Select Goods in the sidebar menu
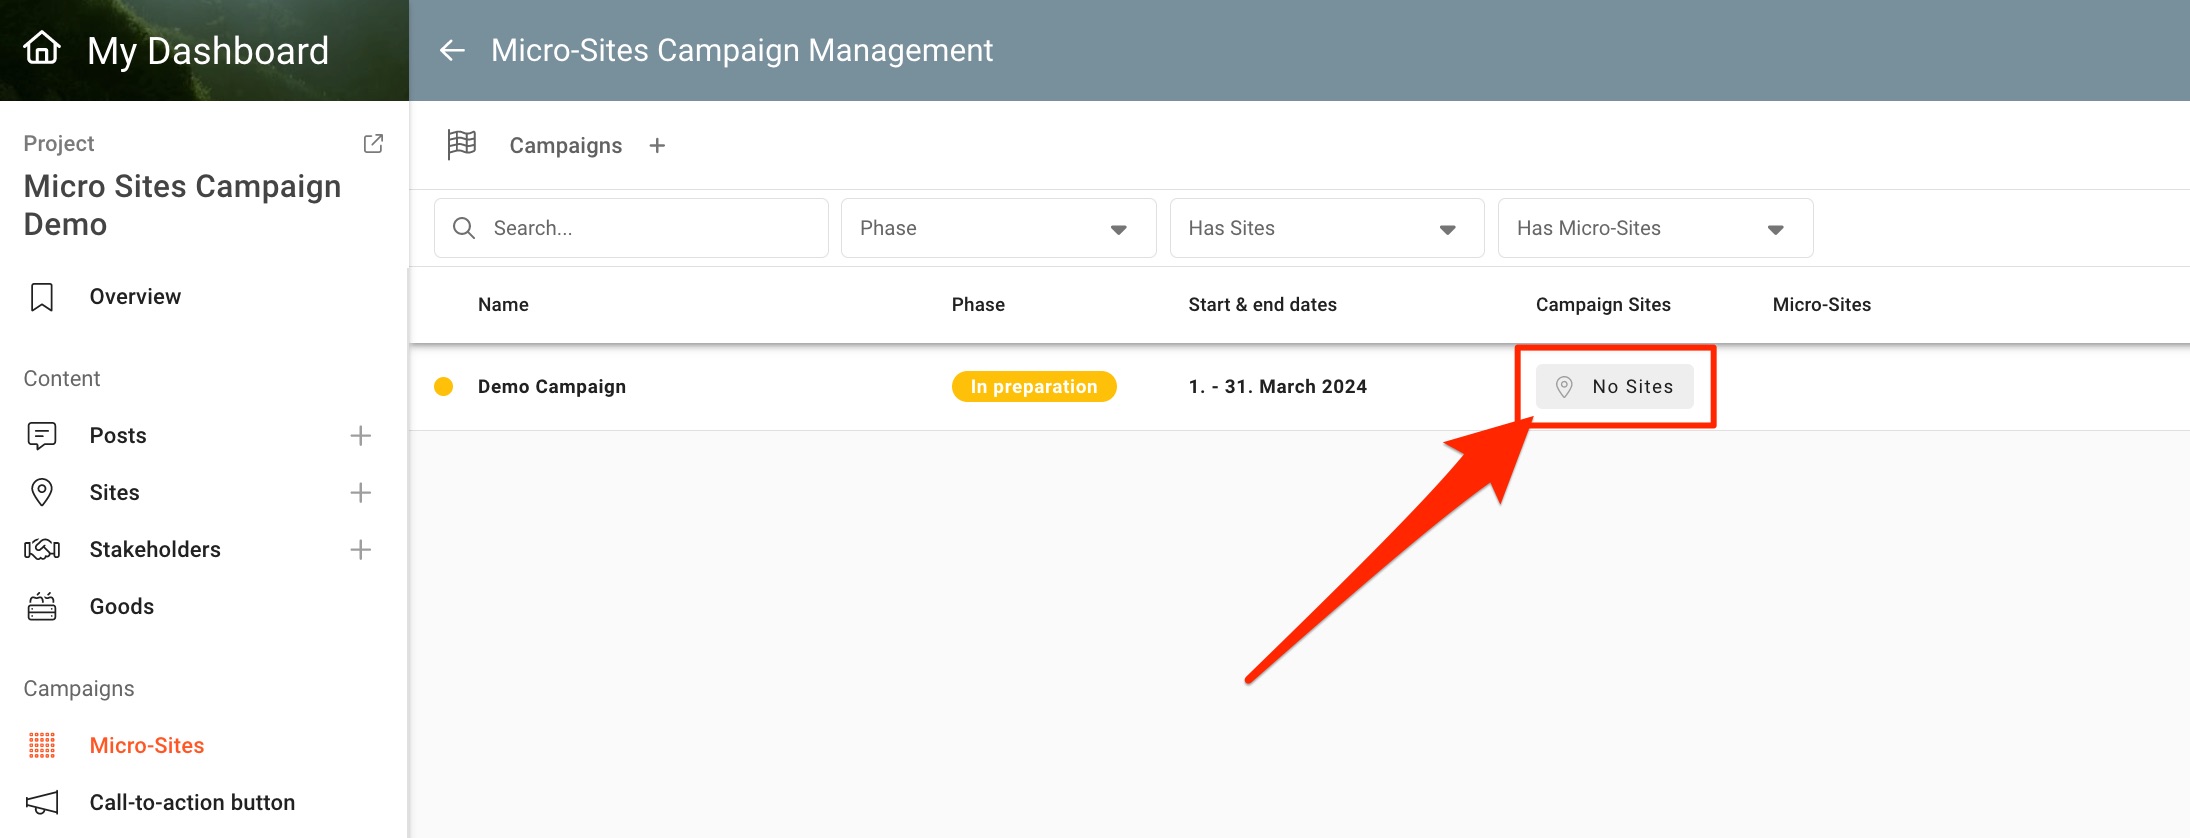2190x838 pixels. click(121, 607)
